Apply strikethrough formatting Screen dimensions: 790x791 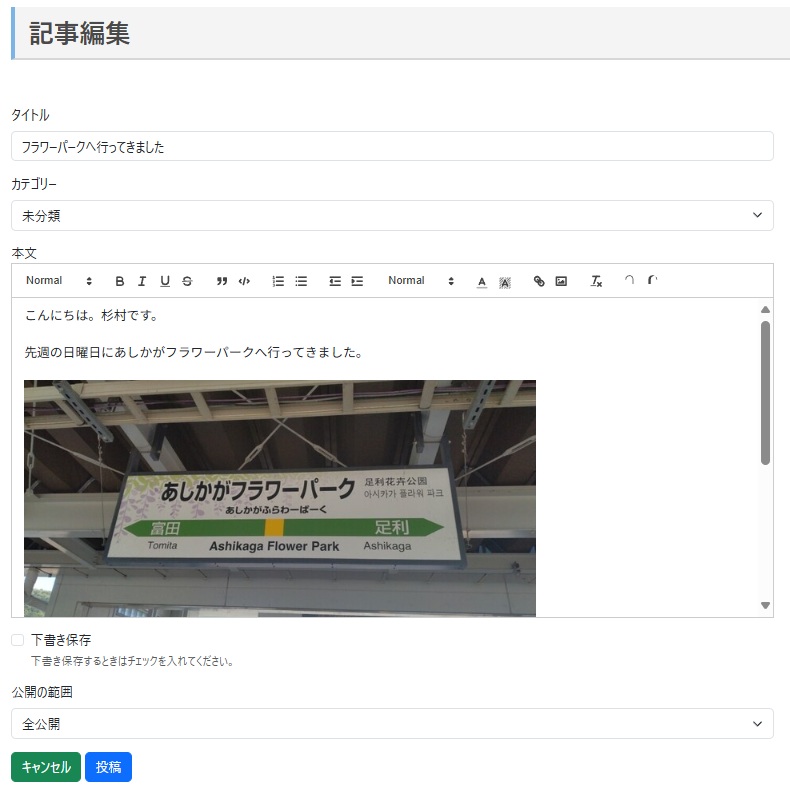[x=187, y=281]
